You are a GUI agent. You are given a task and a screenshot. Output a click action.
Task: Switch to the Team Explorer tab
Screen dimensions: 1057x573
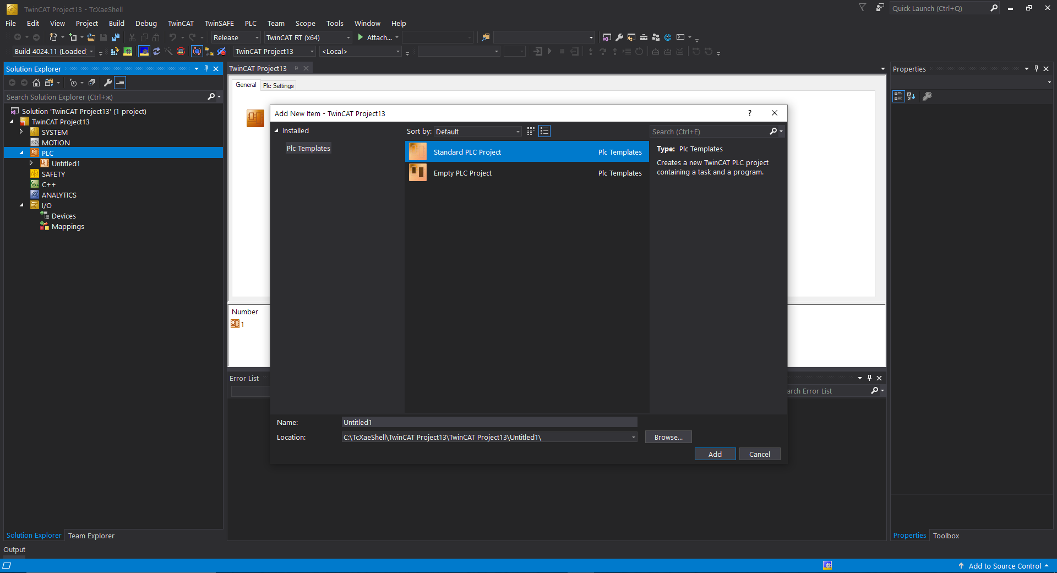click(91, 536)
